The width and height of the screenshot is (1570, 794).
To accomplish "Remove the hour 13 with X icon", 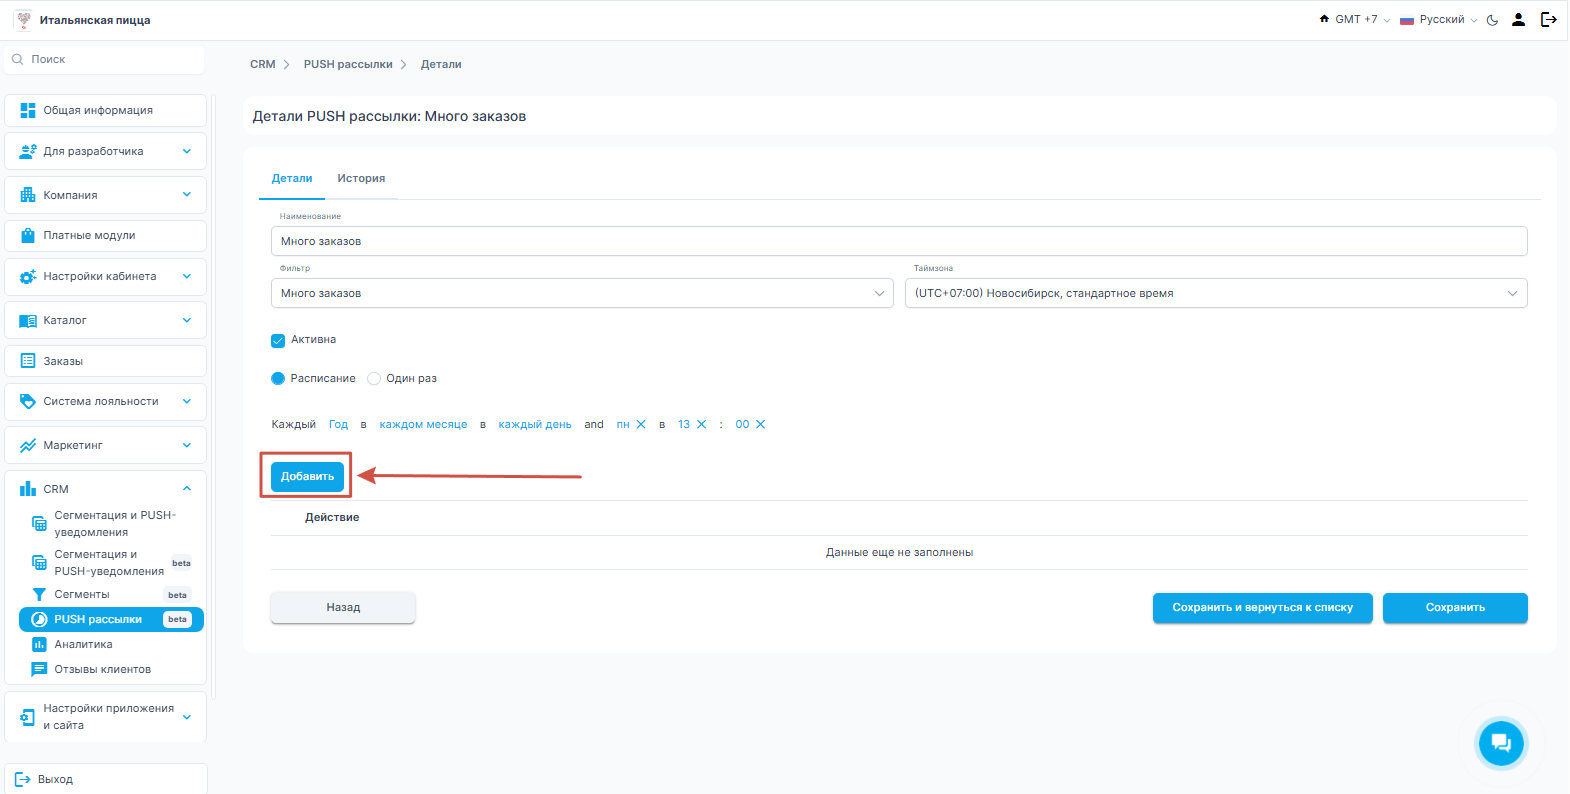I will tap(701, 425).
